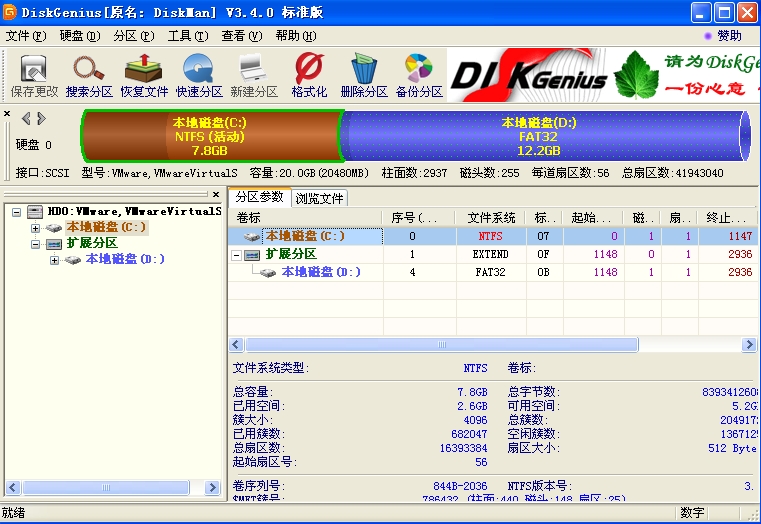Select the blue FAT32 D: partition bar

540,137
